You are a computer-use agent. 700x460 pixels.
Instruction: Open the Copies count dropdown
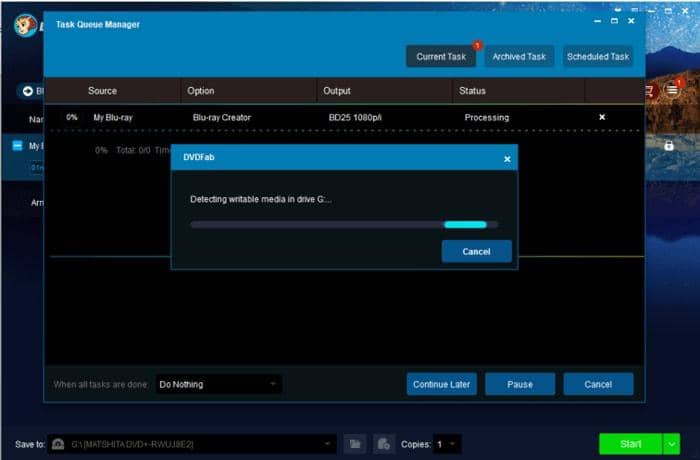(447, 444)
